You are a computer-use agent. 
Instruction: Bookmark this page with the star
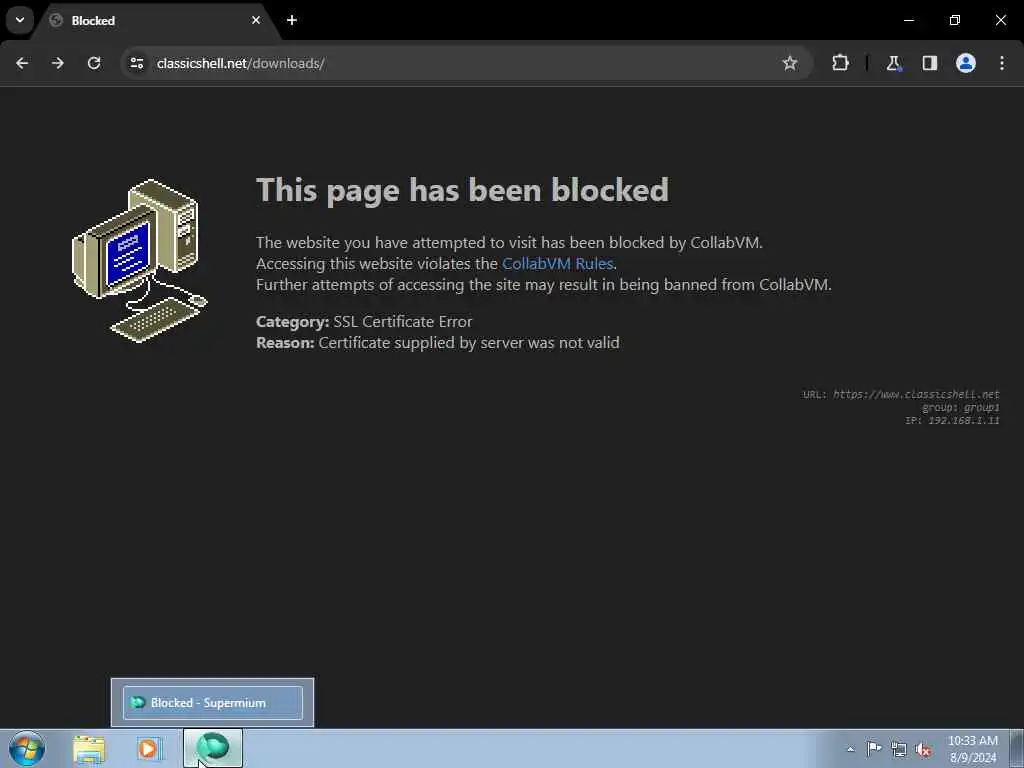[x=790, y=63]
